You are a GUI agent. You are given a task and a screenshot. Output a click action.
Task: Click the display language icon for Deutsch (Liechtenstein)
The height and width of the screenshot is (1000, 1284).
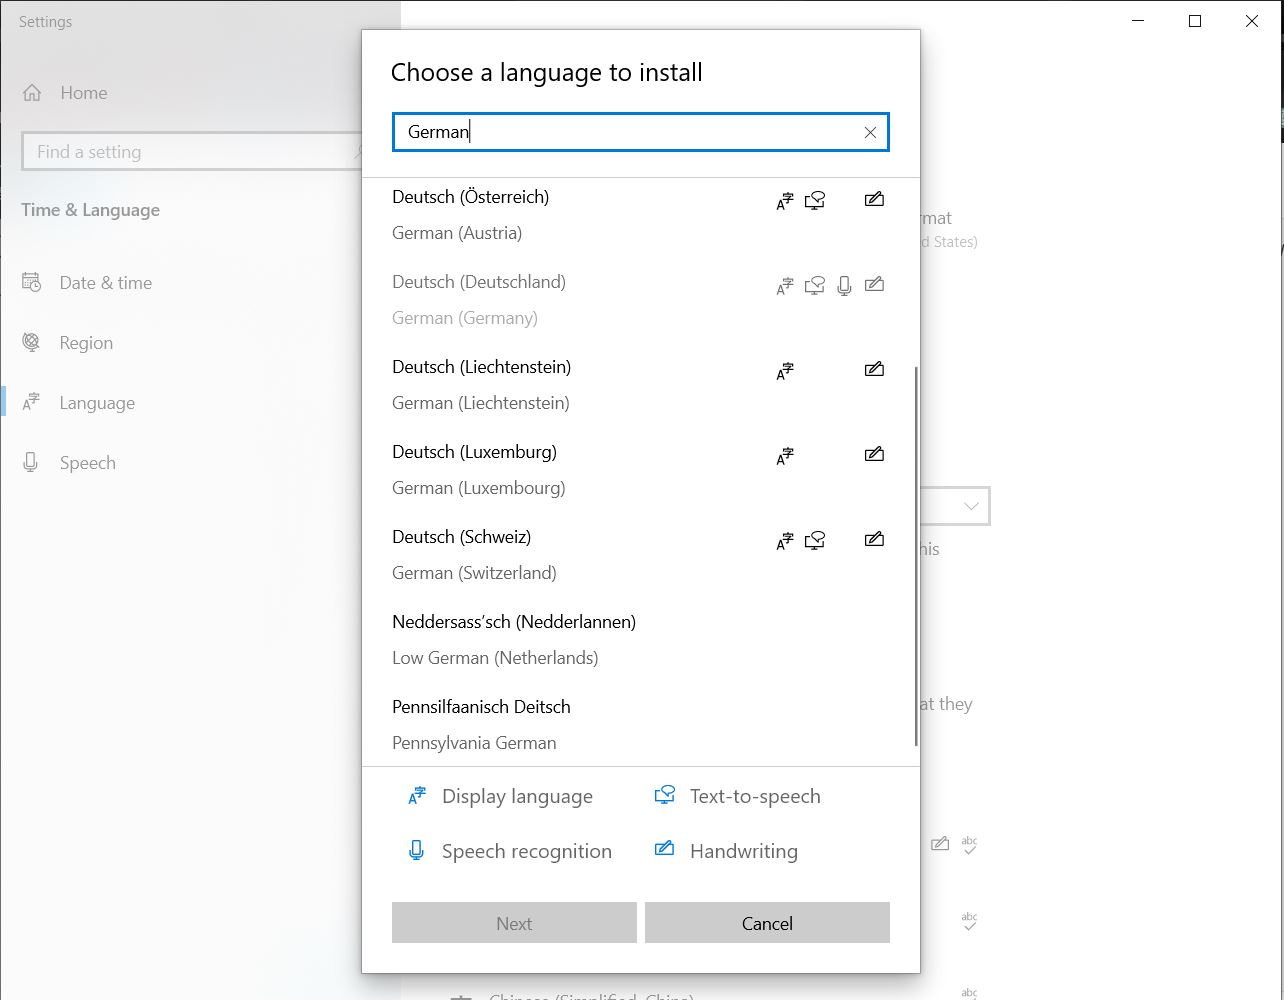pyautogui.click(x=785, y=370)
